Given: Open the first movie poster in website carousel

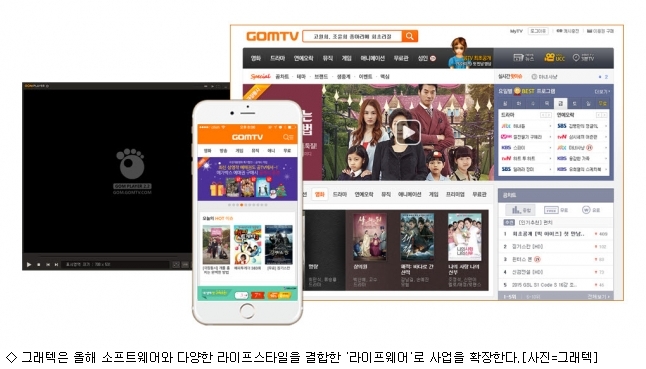Looking at the screenshot, I should tap(370, 237).
